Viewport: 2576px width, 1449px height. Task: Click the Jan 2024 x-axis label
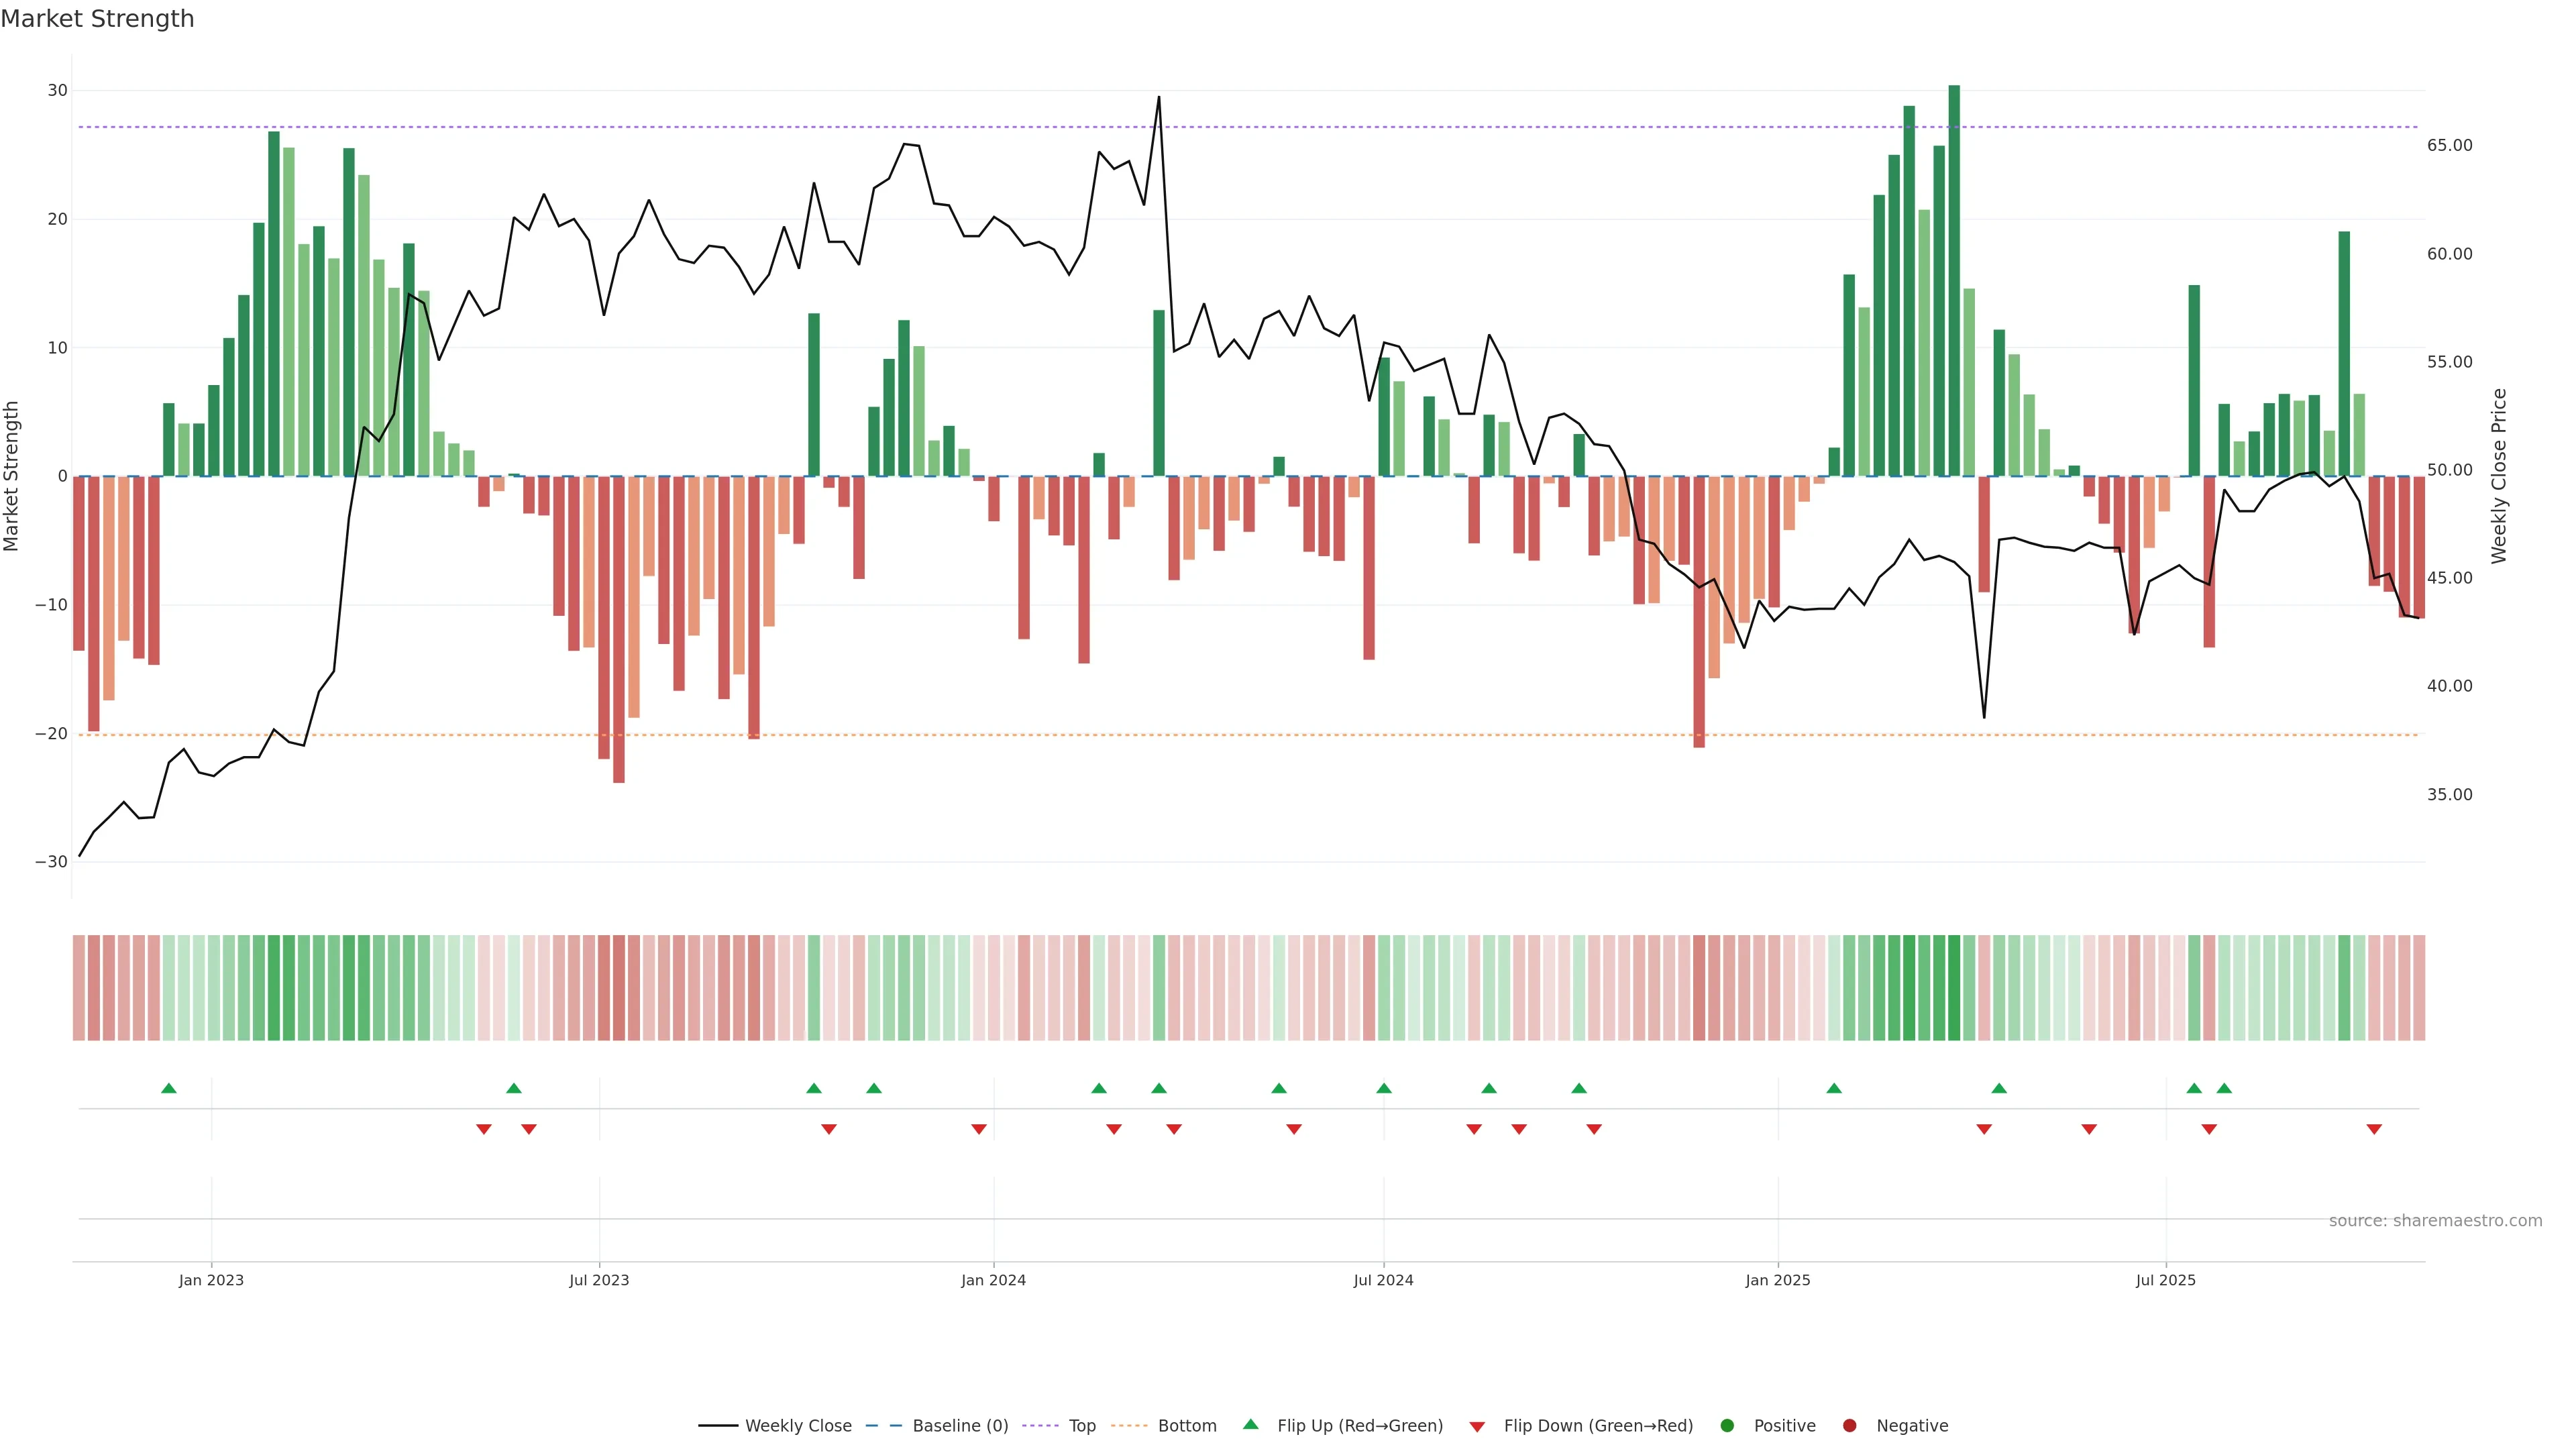[993, 1280]
